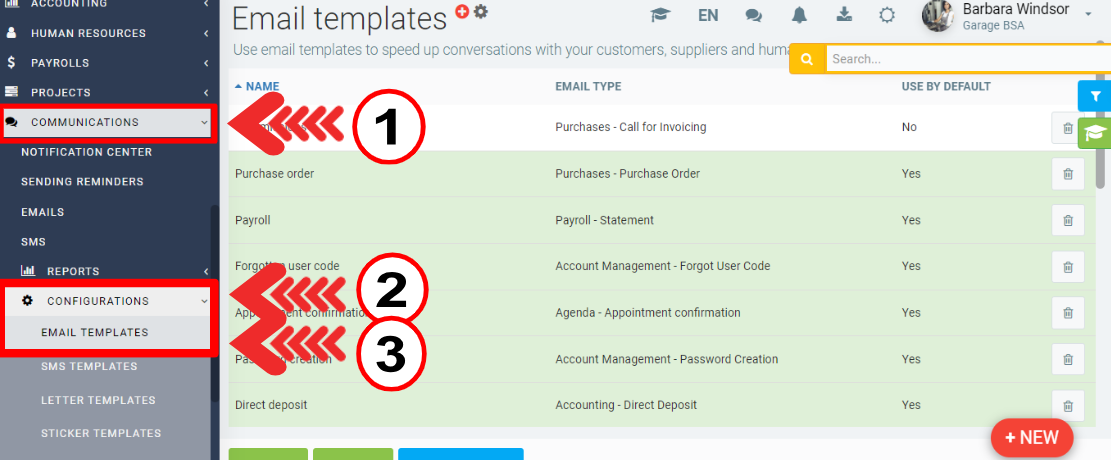
Task: Open the gear settings beside page title
Action: coord(481,12)
